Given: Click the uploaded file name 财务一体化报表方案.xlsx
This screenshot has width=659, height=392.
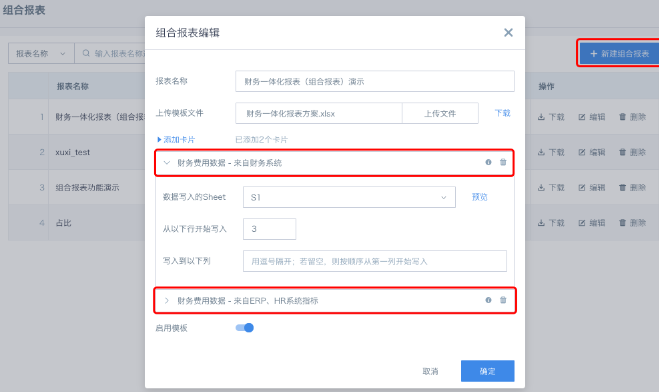Looking at the screenshot, I should [290, 113].
